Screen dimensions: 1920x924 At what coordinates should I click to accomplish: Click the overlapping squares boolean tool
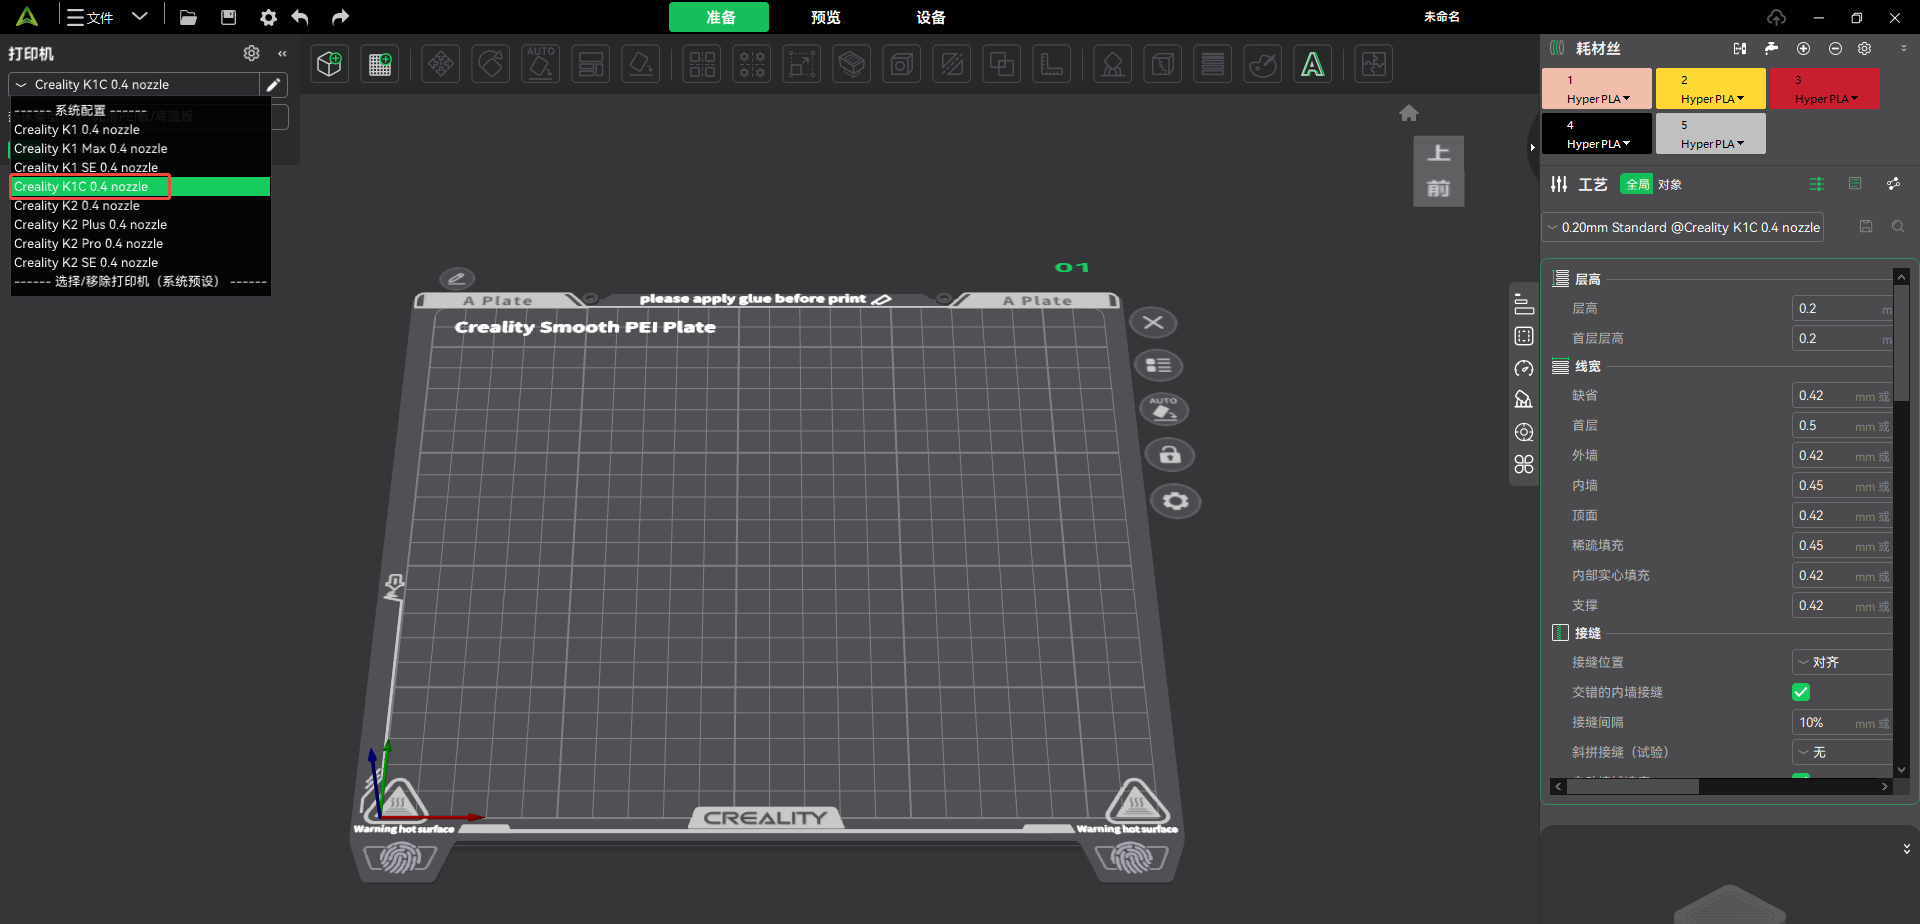point(1001,65)
